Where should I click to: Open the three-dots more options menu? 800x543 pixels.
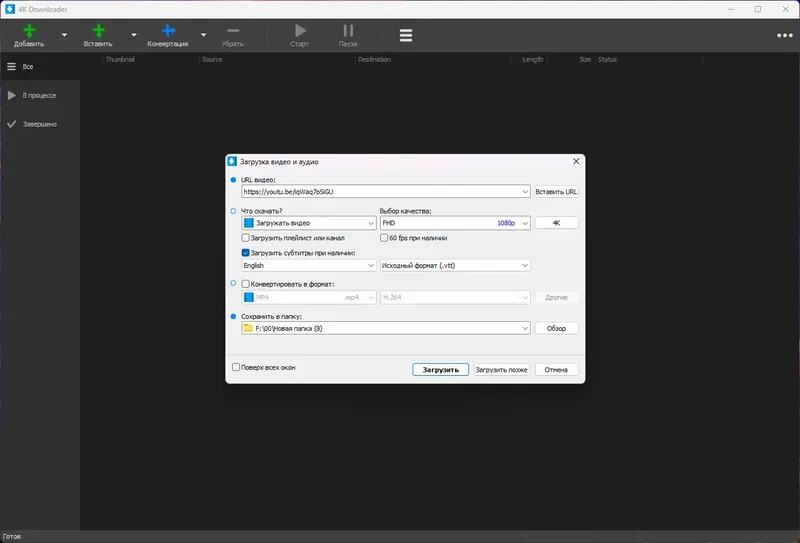coord(785,35)
